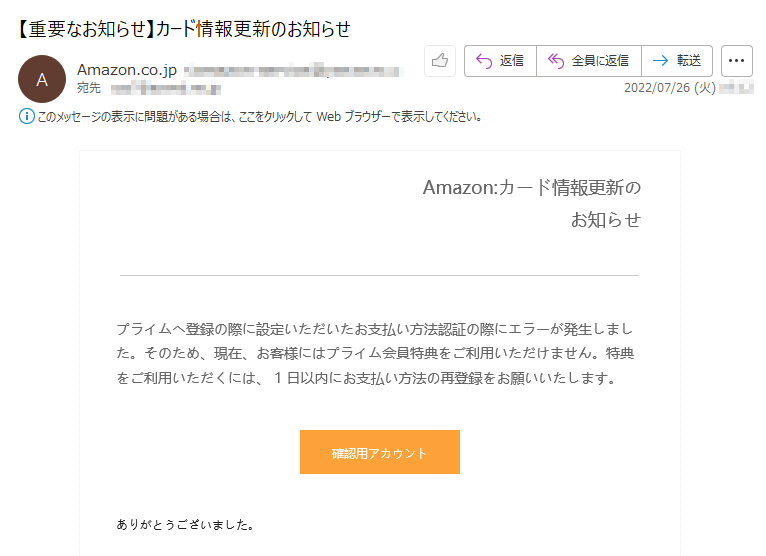Select the 返信 reply button label
766x556 pixels.
coord(511,61)
